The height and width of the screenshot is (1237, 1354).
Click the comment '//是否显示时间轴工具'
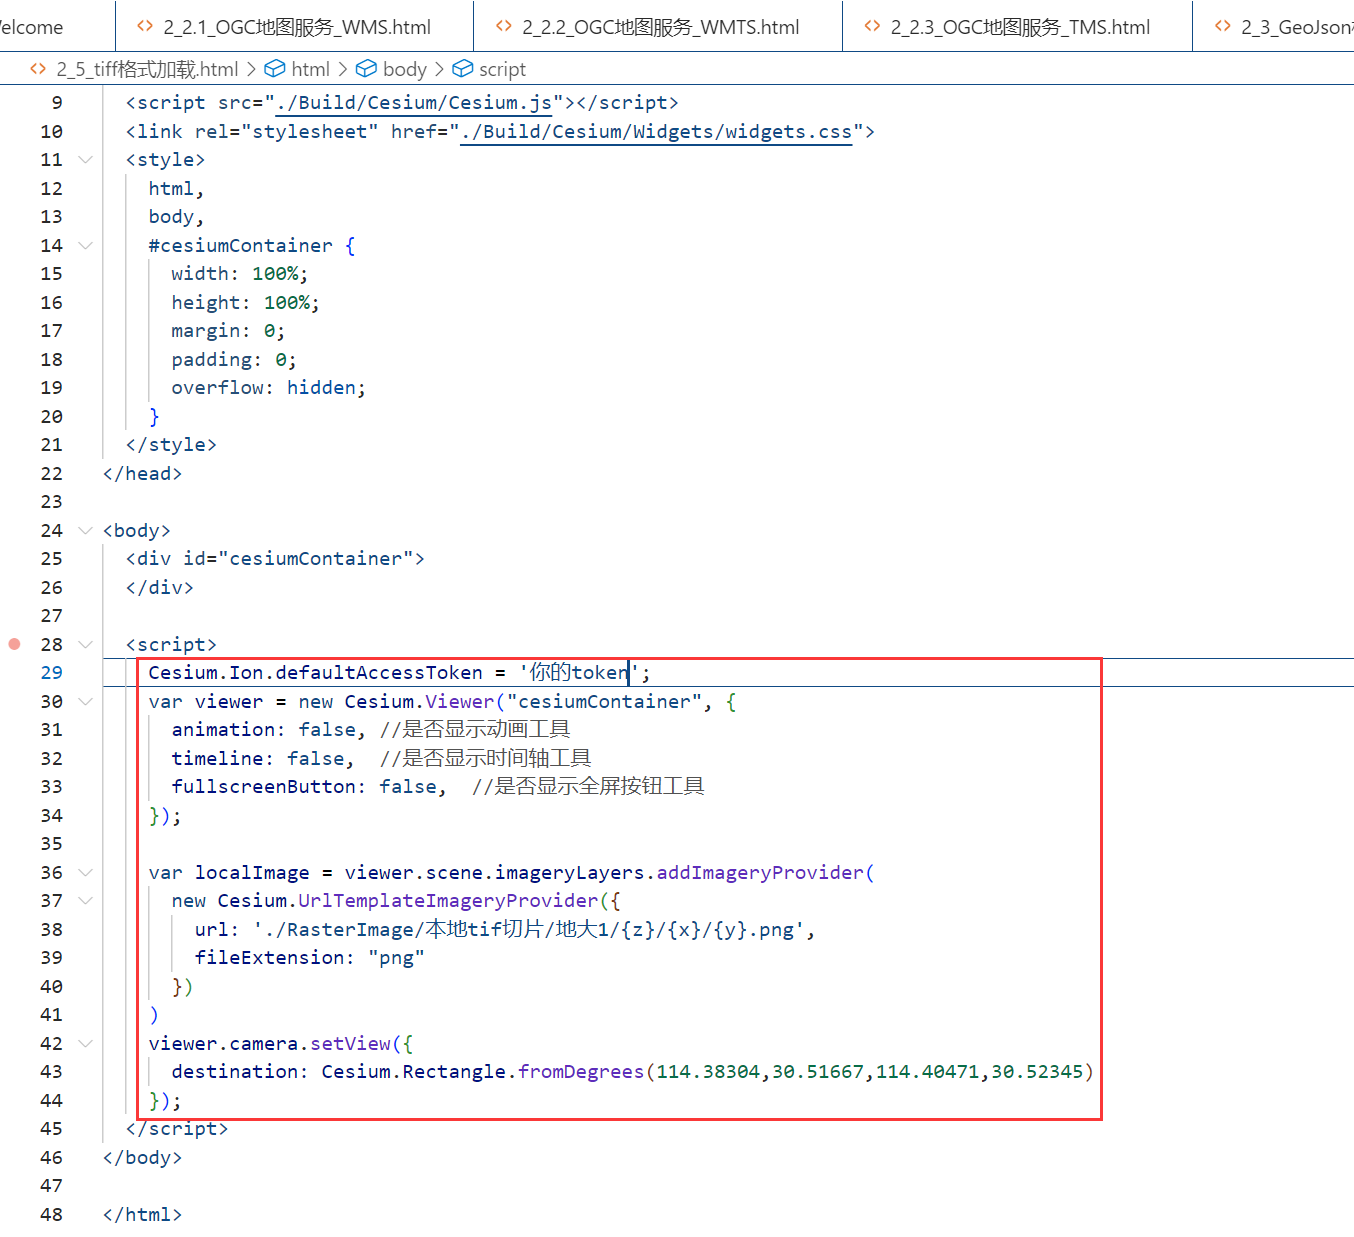pyautogui.click(x=486, y=759)
